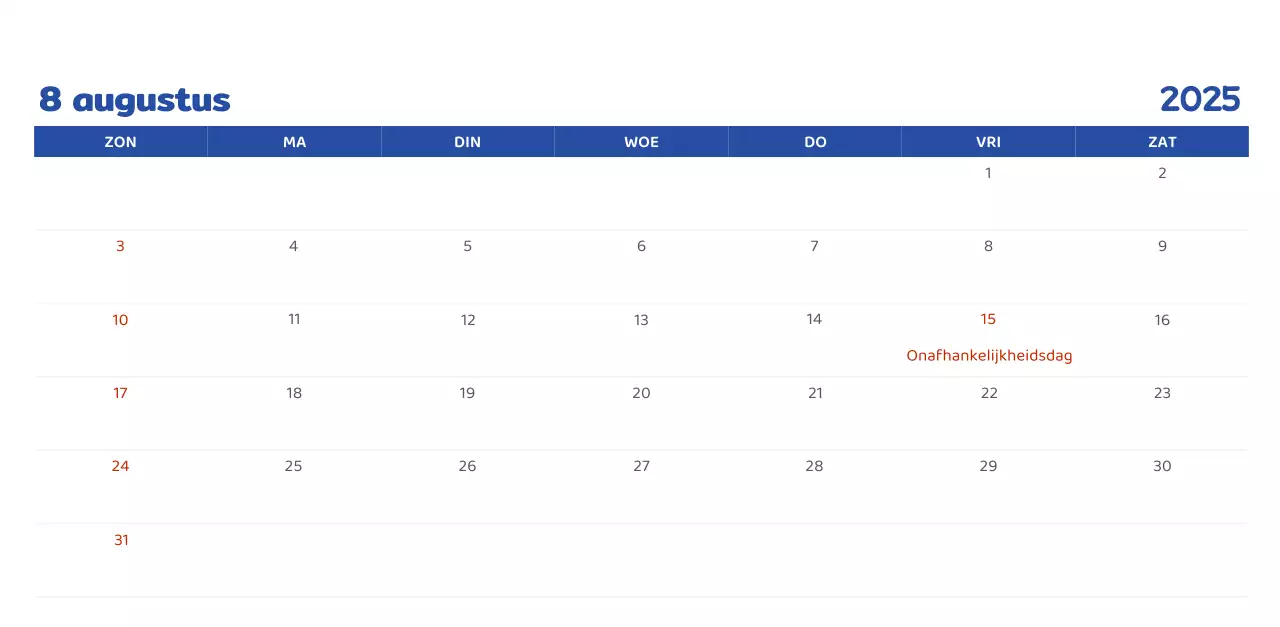The width and height of the screenshot is (1280, 627).
Task: Click the Onafhankelijkheidsdag holiday label
Action: pos(989,356)
